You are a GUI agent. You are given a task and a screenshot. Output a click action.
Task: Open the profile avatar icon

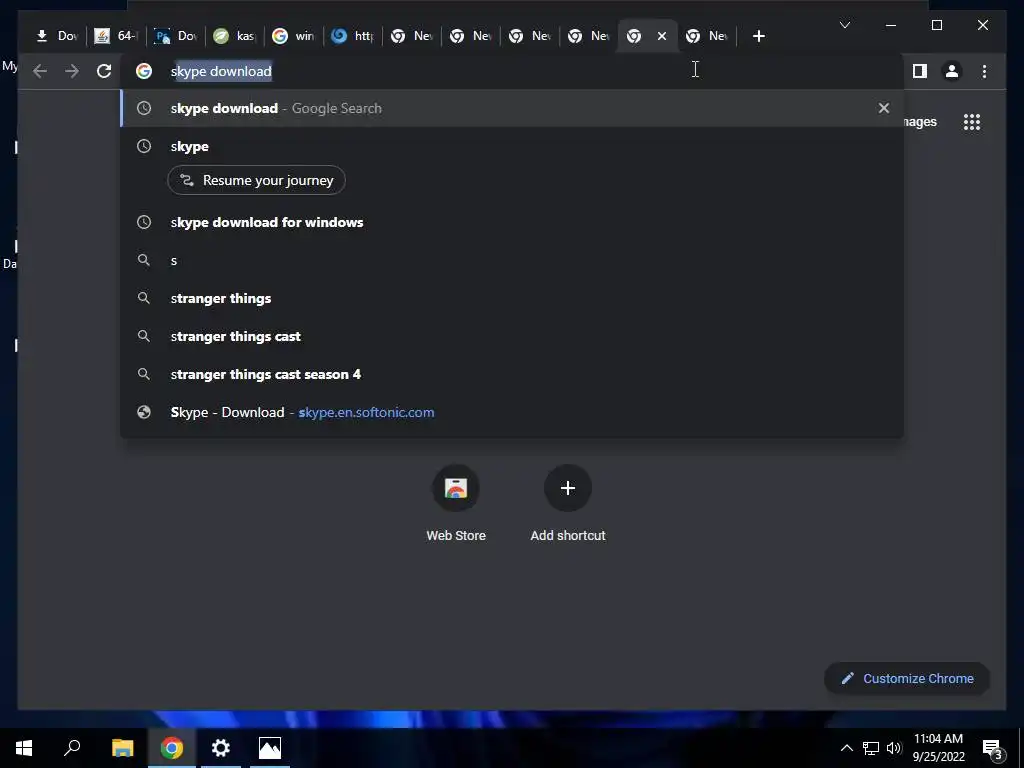[x=952, y=71]
